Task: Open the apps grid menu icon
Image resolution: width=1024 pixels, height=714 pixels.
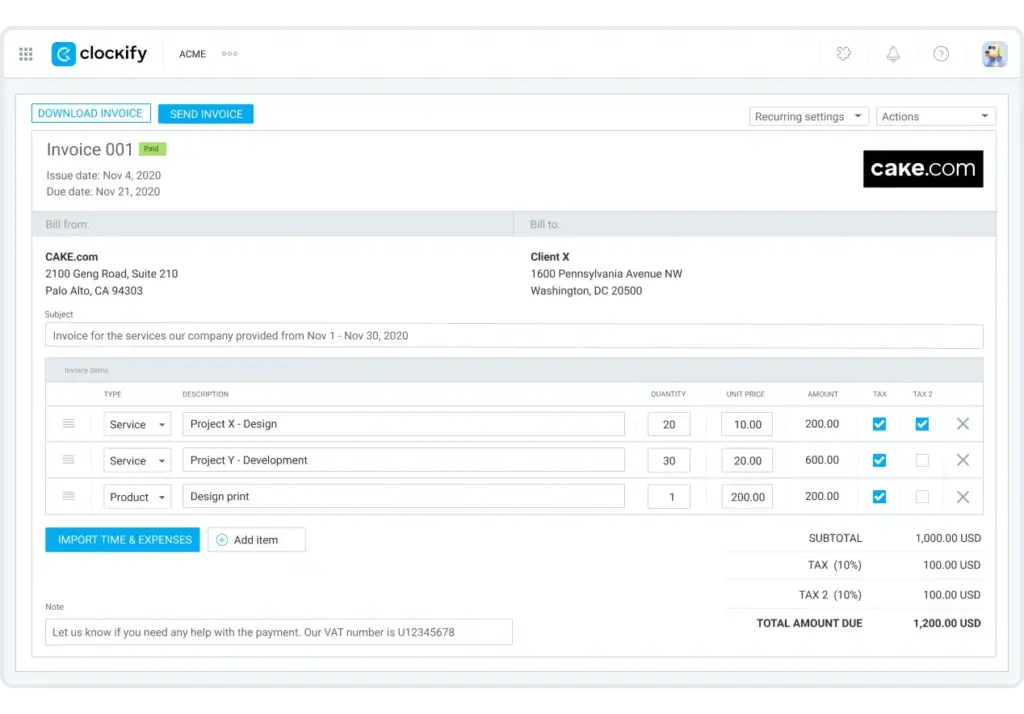Action: (26, 54)
